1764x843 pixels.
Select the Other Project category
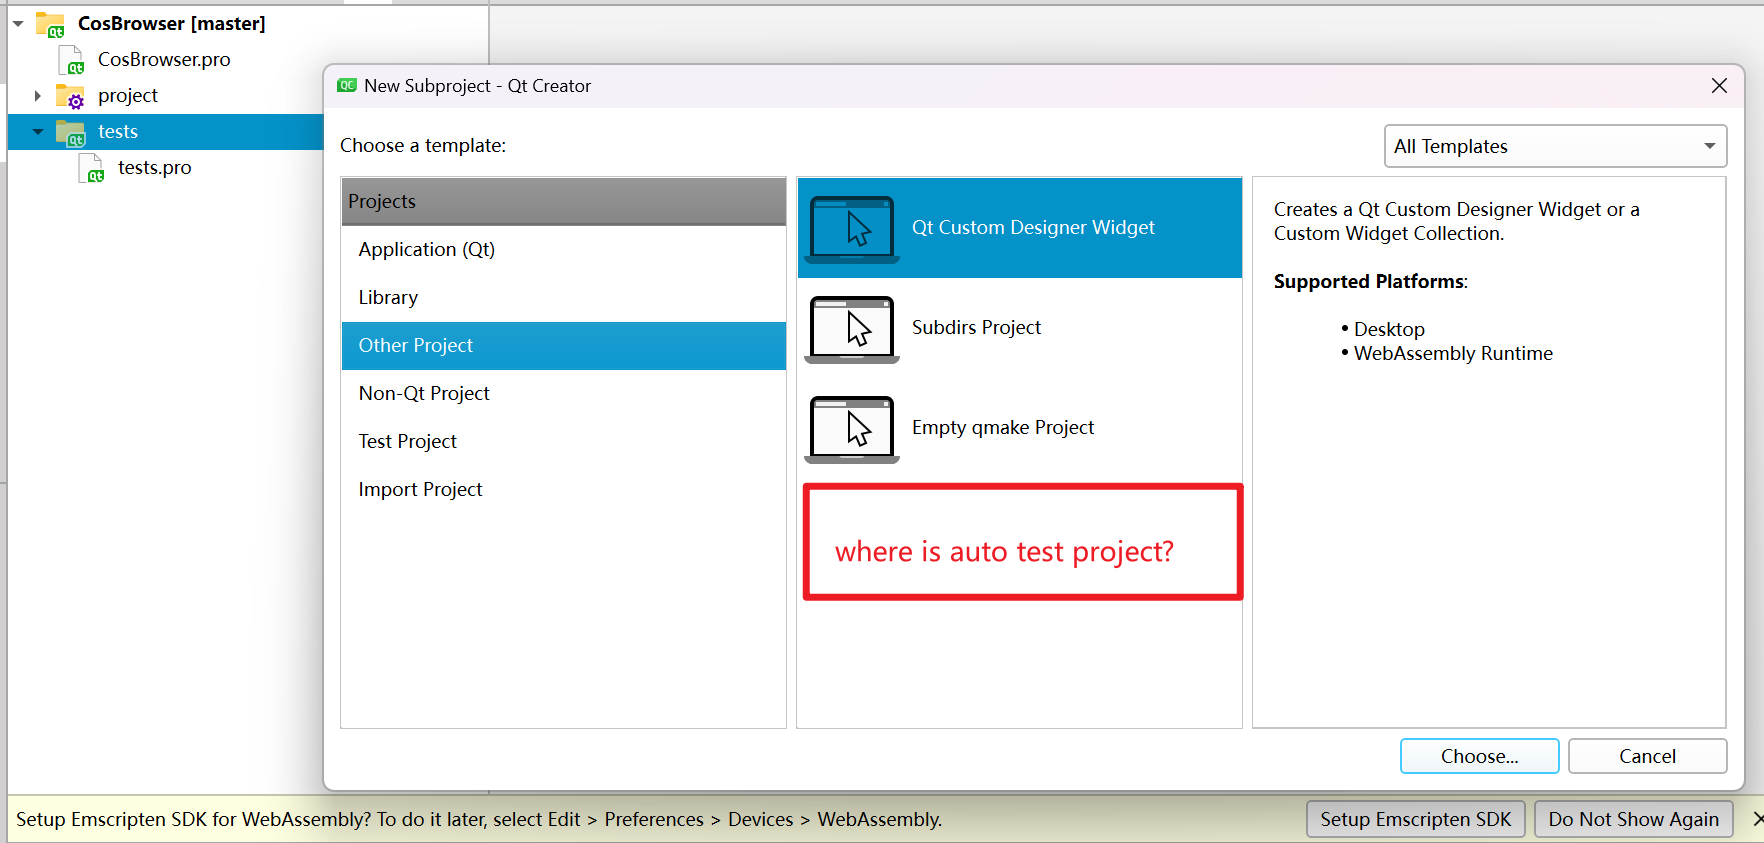click(564, 346)
